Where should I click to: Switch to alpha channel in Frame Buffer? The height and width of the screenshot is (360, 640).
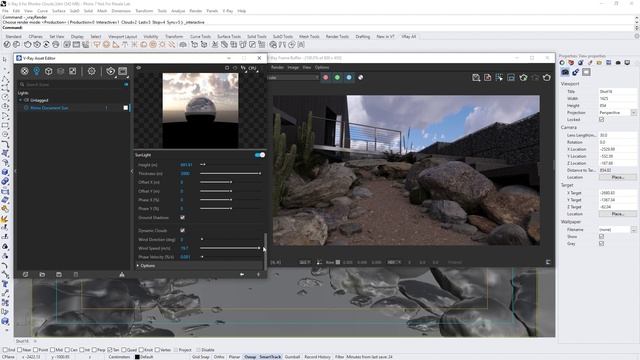click(361, 77)
